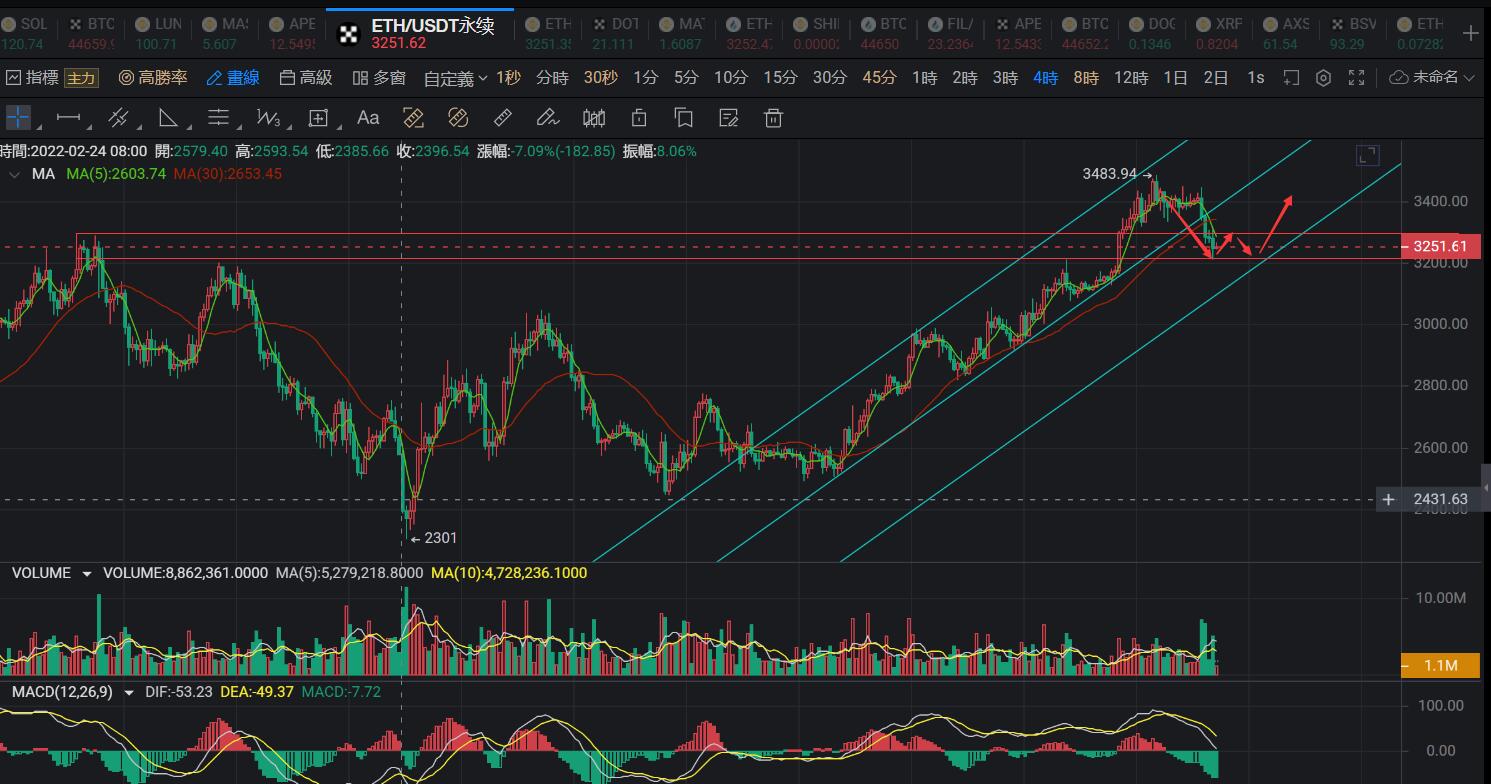Maximize the main chart pane icon
This screenshot has width=1491, height=784.
(1367, 155)
